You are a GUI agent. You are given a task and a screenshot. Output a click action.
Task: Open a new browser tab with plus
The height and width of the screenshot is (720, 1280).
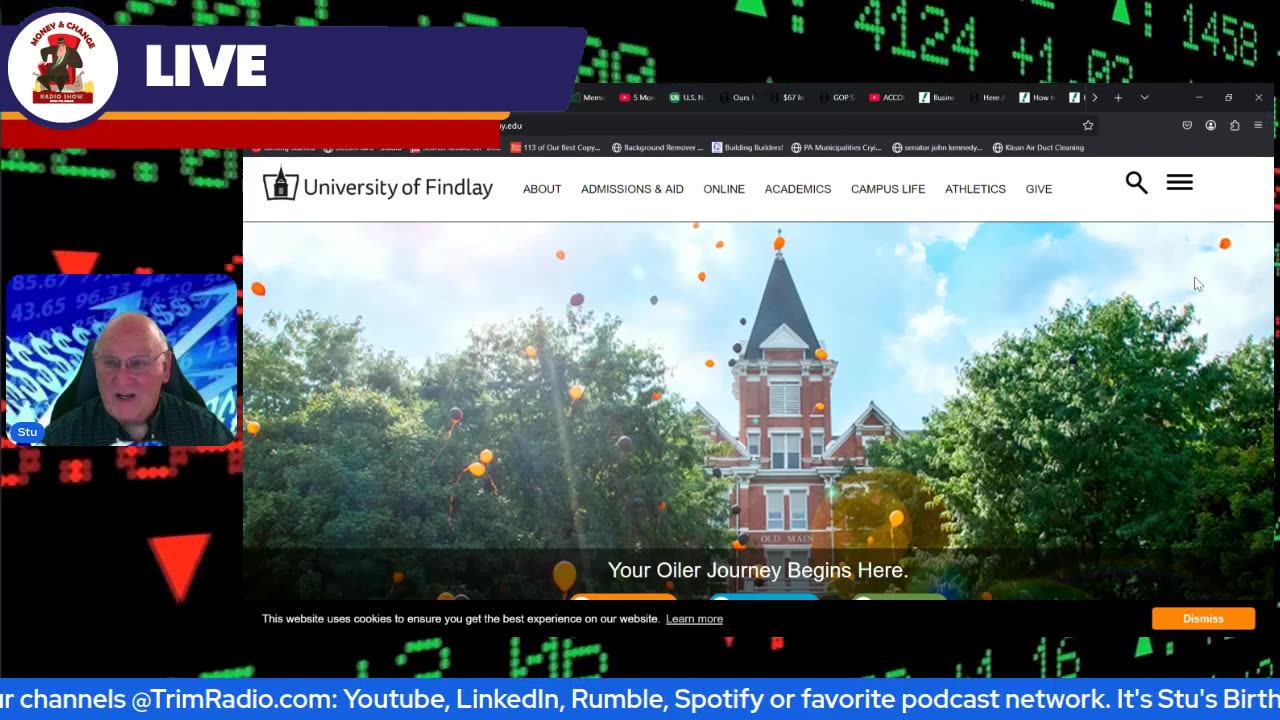[x=1118, y=97]
